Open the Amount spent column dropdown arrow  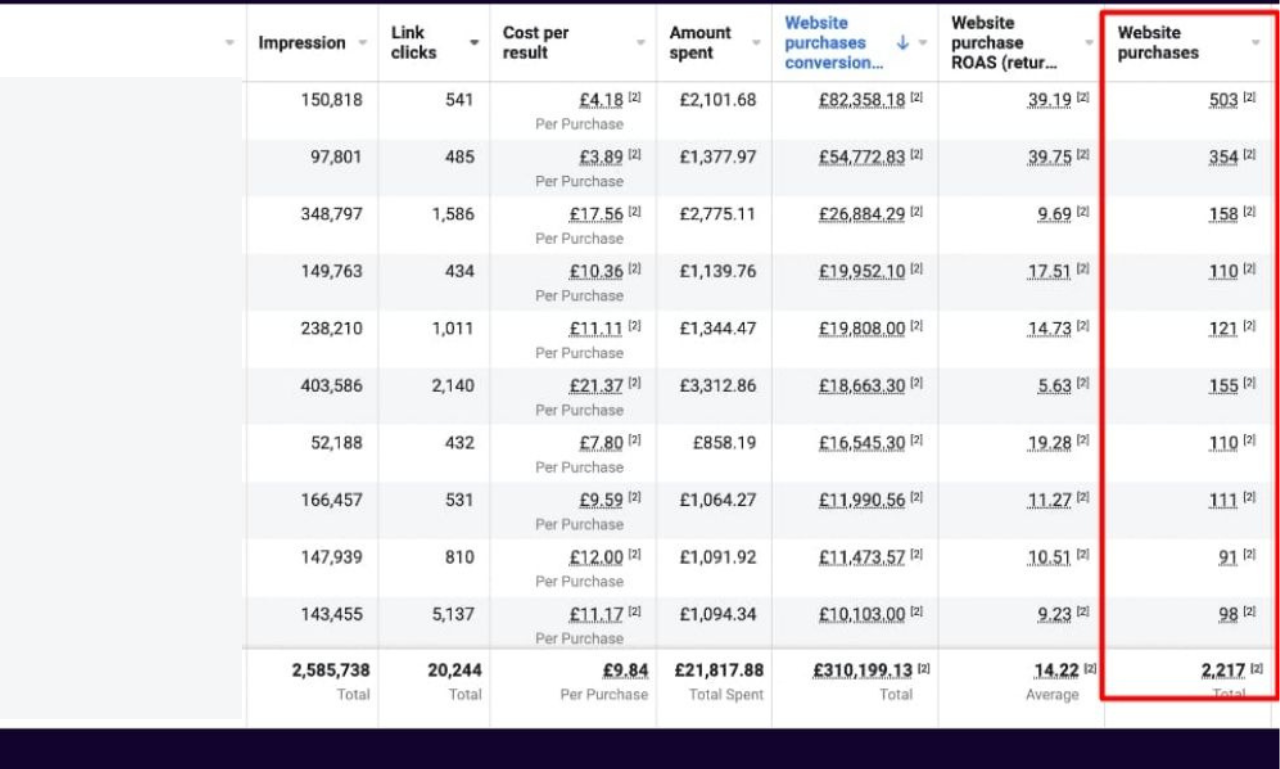756,43
